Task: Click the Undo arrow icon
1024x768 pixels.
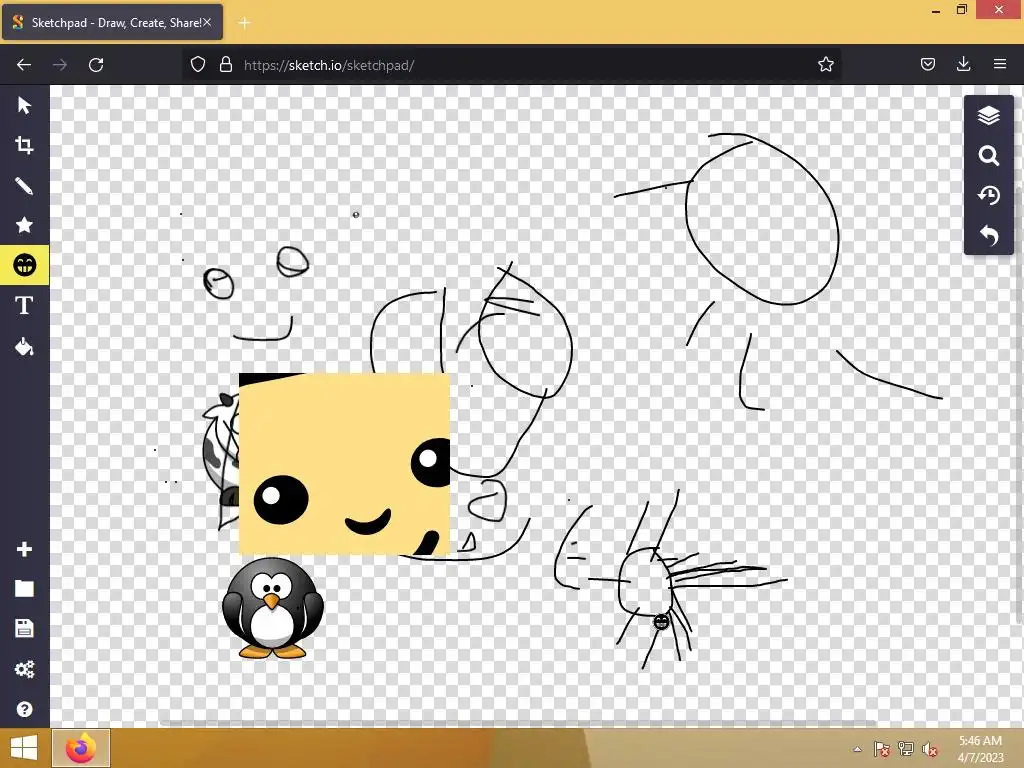Action: pyautogui.click(x=989, y=235)
